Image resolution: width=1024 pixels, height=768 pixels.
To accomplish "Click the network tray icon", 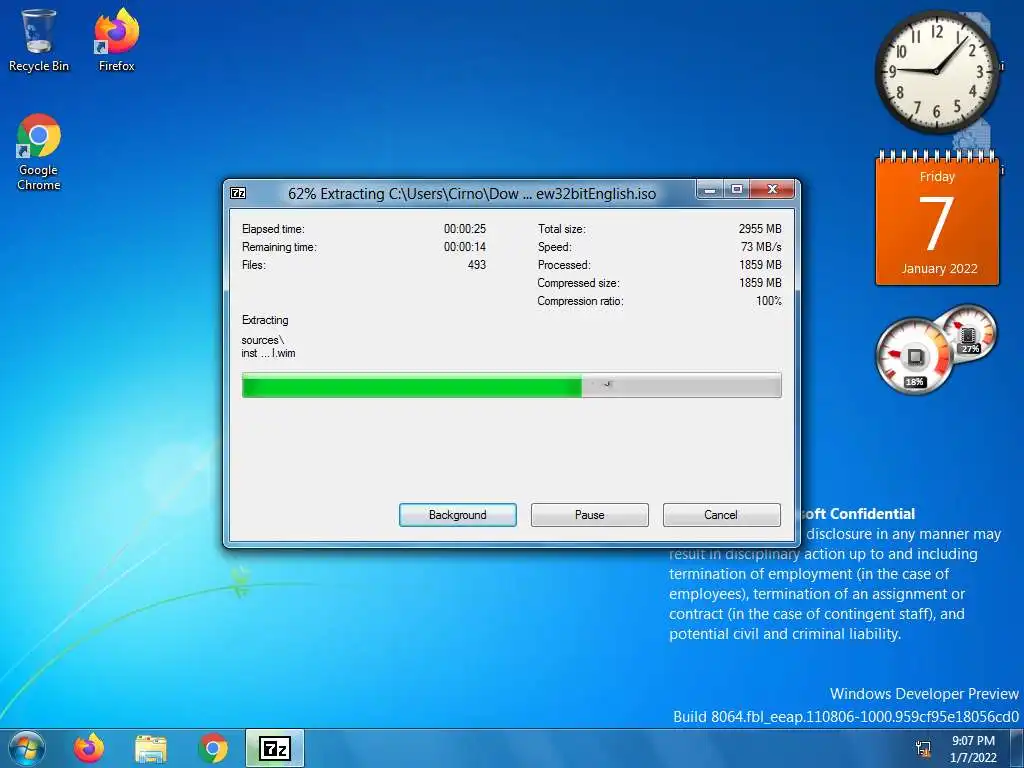I will 923,748.
